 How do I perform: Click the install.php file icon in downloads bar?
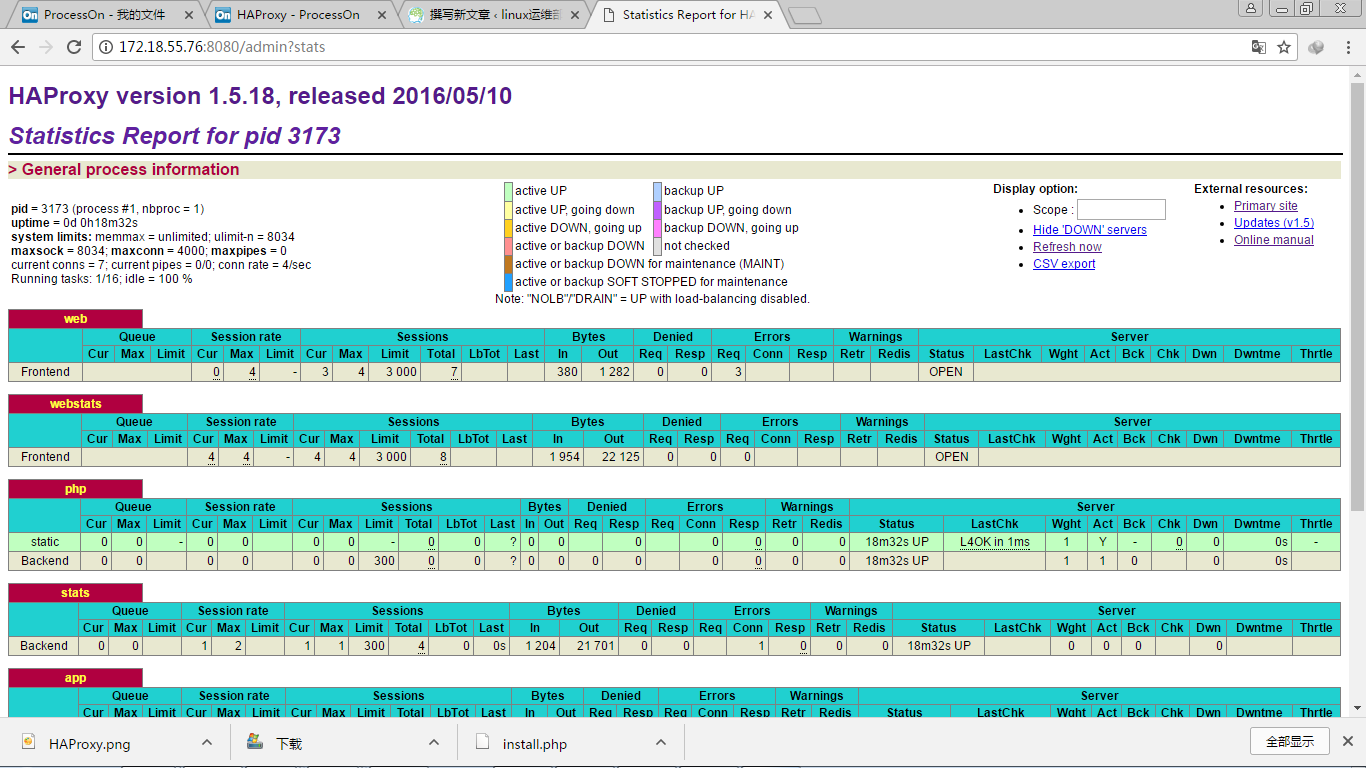click(483, 742)
